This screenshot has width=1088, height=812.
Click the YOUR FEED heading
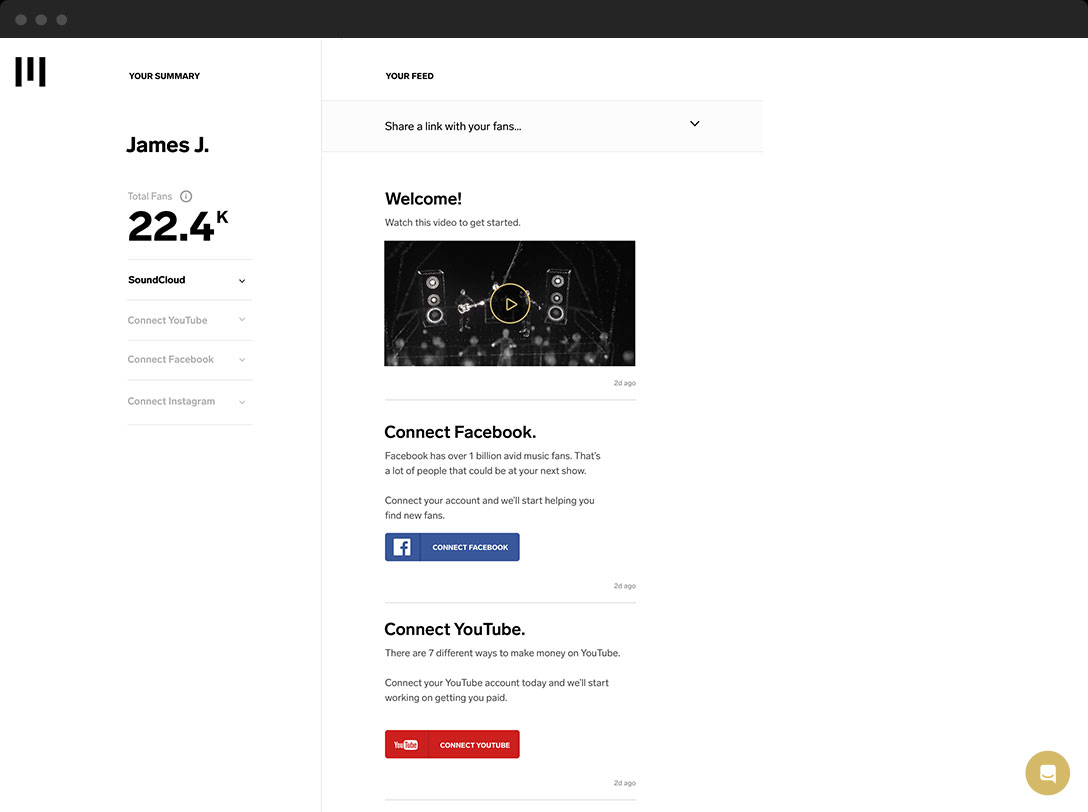[x=409, y=76]
